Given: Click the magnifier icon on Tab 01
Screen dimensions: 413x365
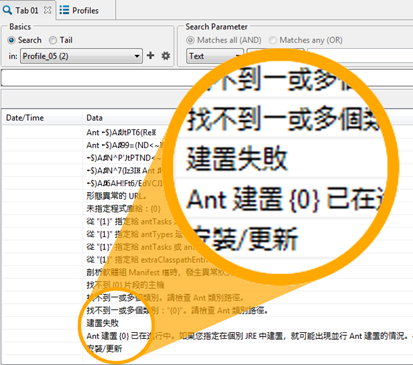Looking at the screenshot, I should pos(7,10).
